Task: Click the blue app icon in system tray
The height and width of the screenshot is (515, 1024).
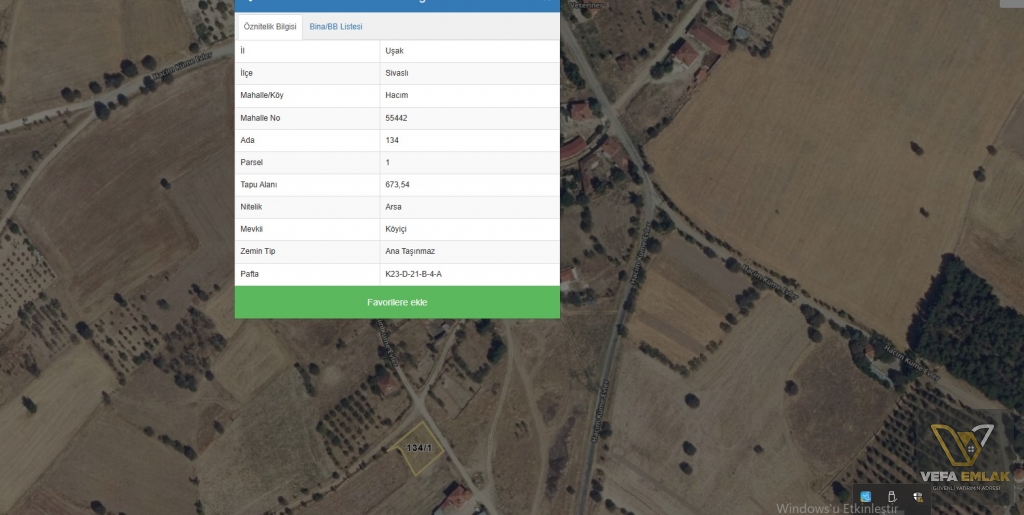Action: click(x=865, y=497)
